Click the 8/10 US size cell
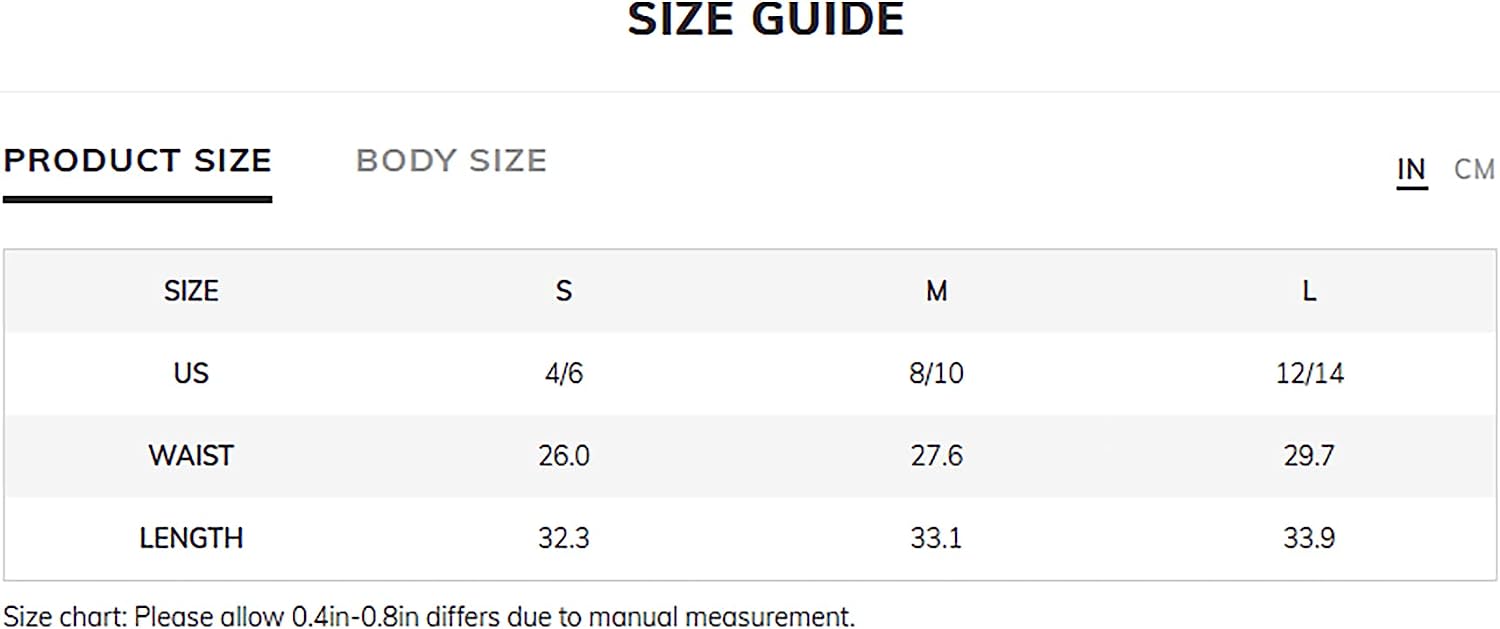Screen dimensions: 1500x629 936,373
